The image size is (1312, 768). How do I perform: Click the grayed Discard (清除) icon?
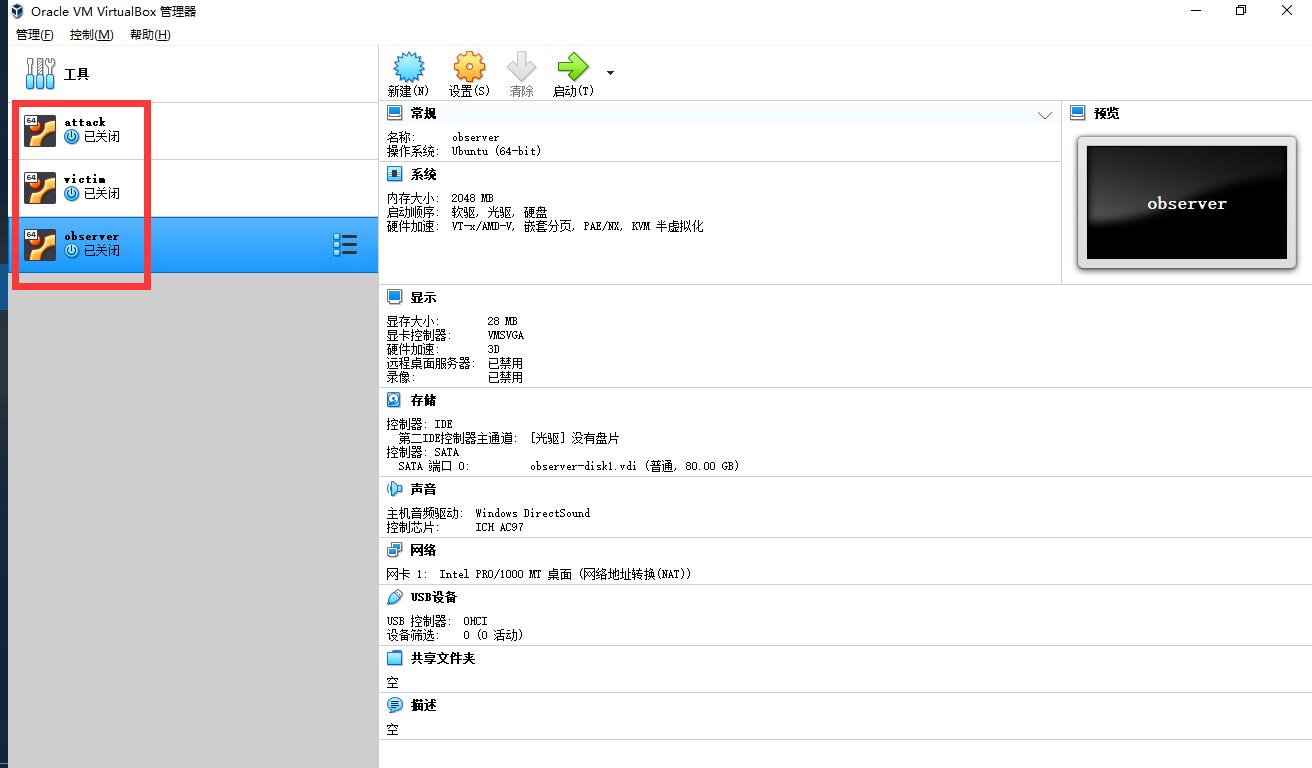[522, 67]
